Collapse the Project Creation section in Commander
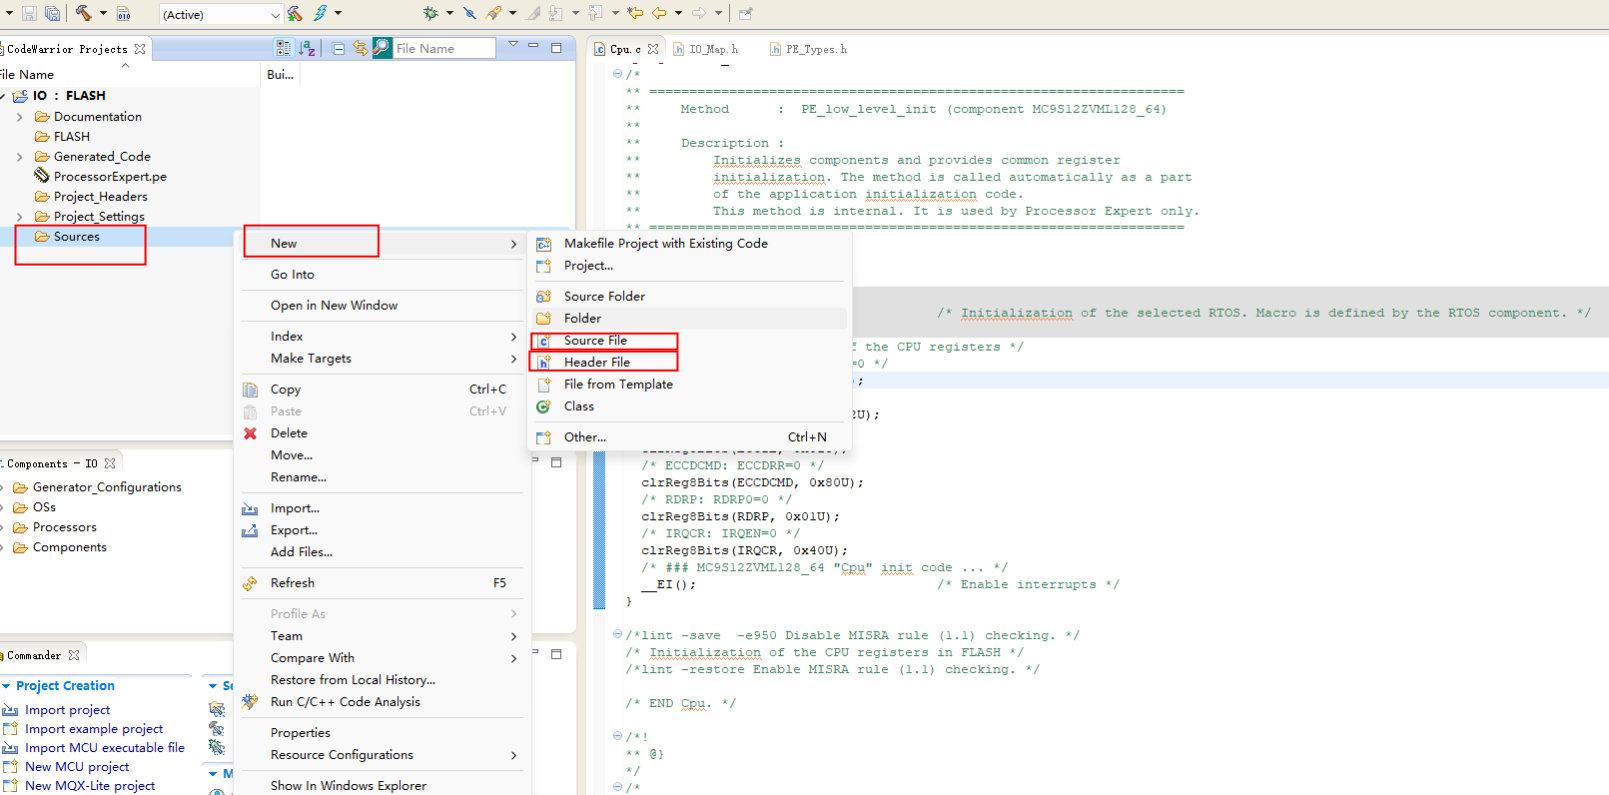This screenshot has width=1609, height=795. click(x=7, y=686)
